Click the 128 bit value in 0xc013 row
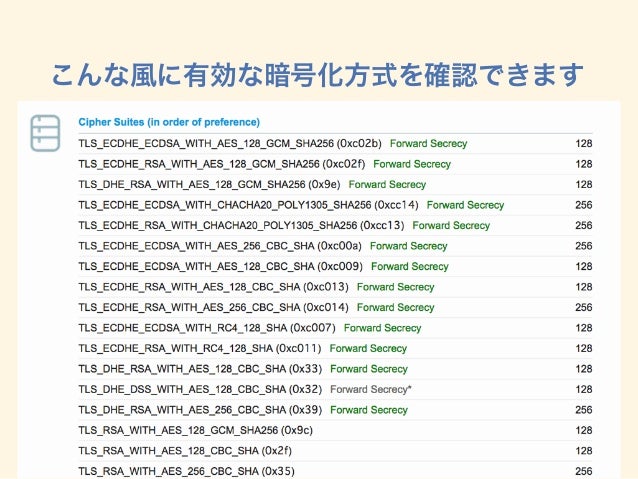 coord(584,287)
